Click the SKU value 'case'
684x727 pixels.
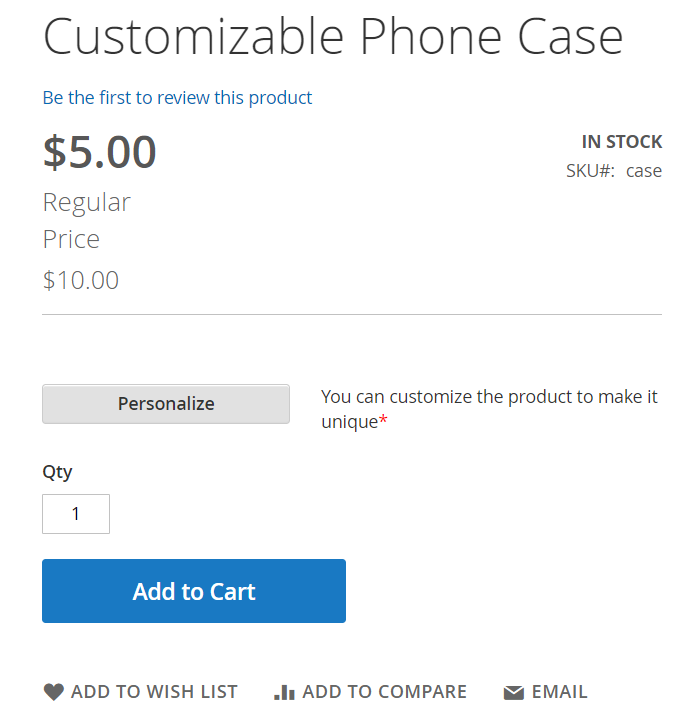click(x=644, y=171)
